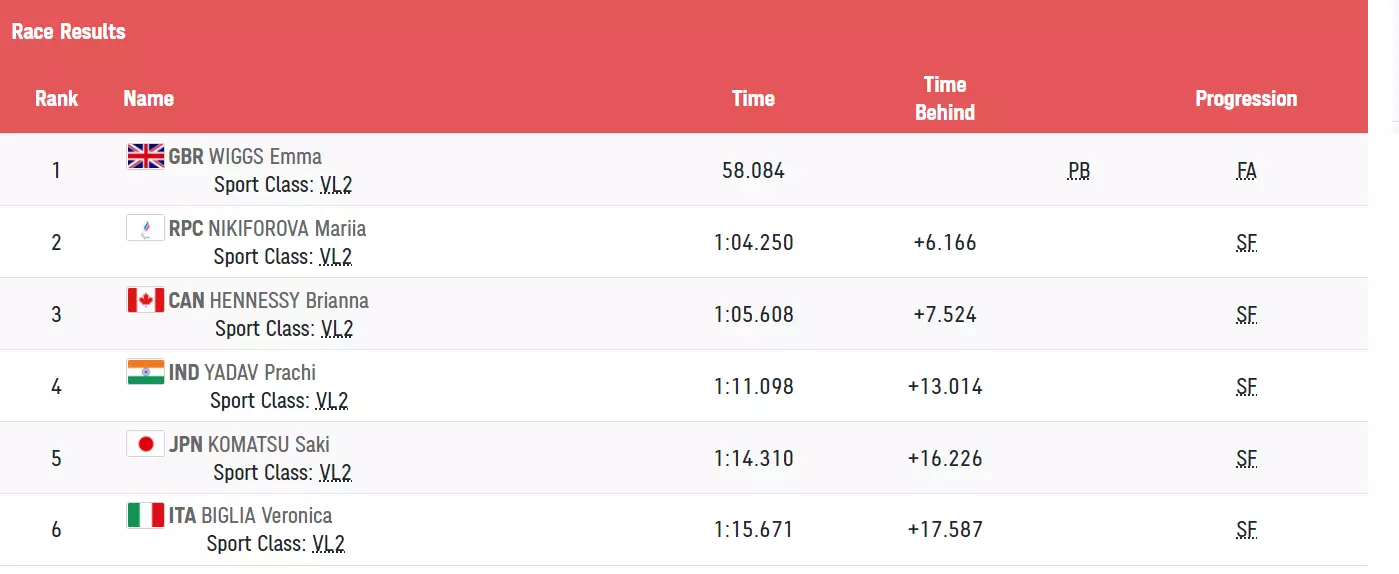
Task: Click the PB abbreviation in Wiggs row
Action: (1079, 171)
